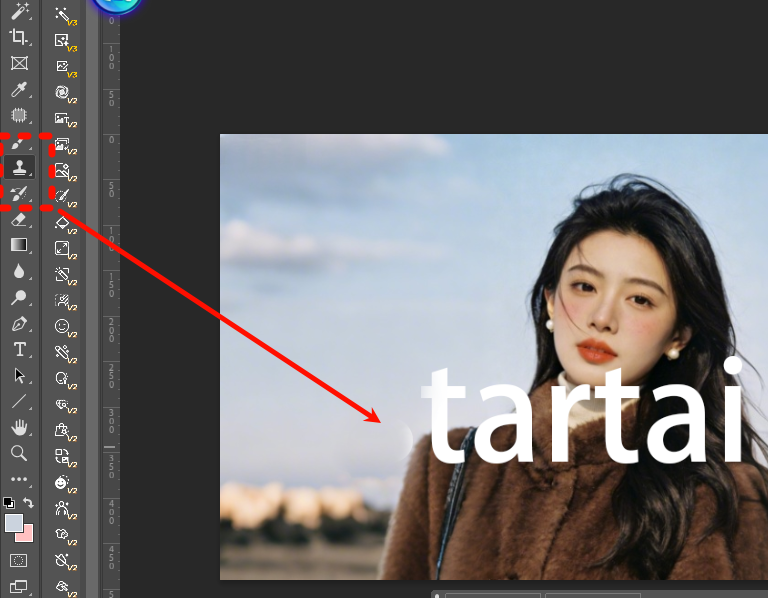Viewport: 768px width, 598px height.
Task: Click the person-with-sparkles V2 plugin icon
Action: (x=64, y=509)
